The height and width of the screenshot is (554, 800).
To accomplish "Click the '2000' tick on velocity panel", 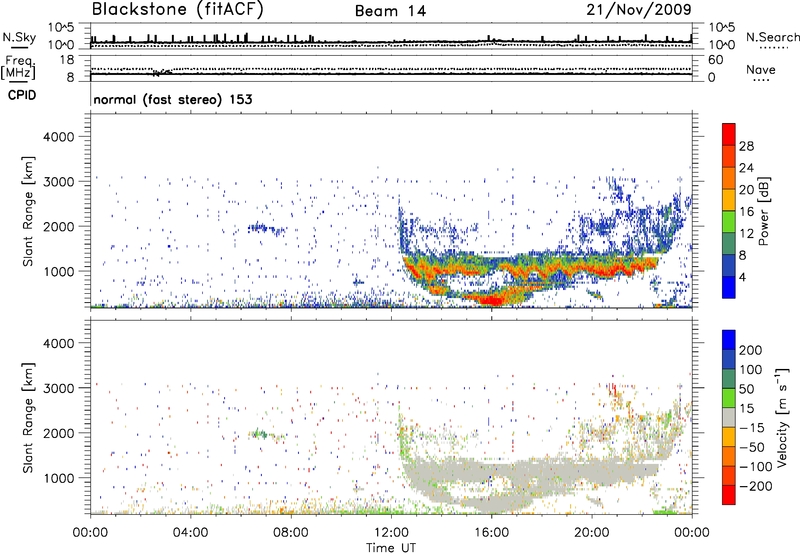I will point(58,433).
